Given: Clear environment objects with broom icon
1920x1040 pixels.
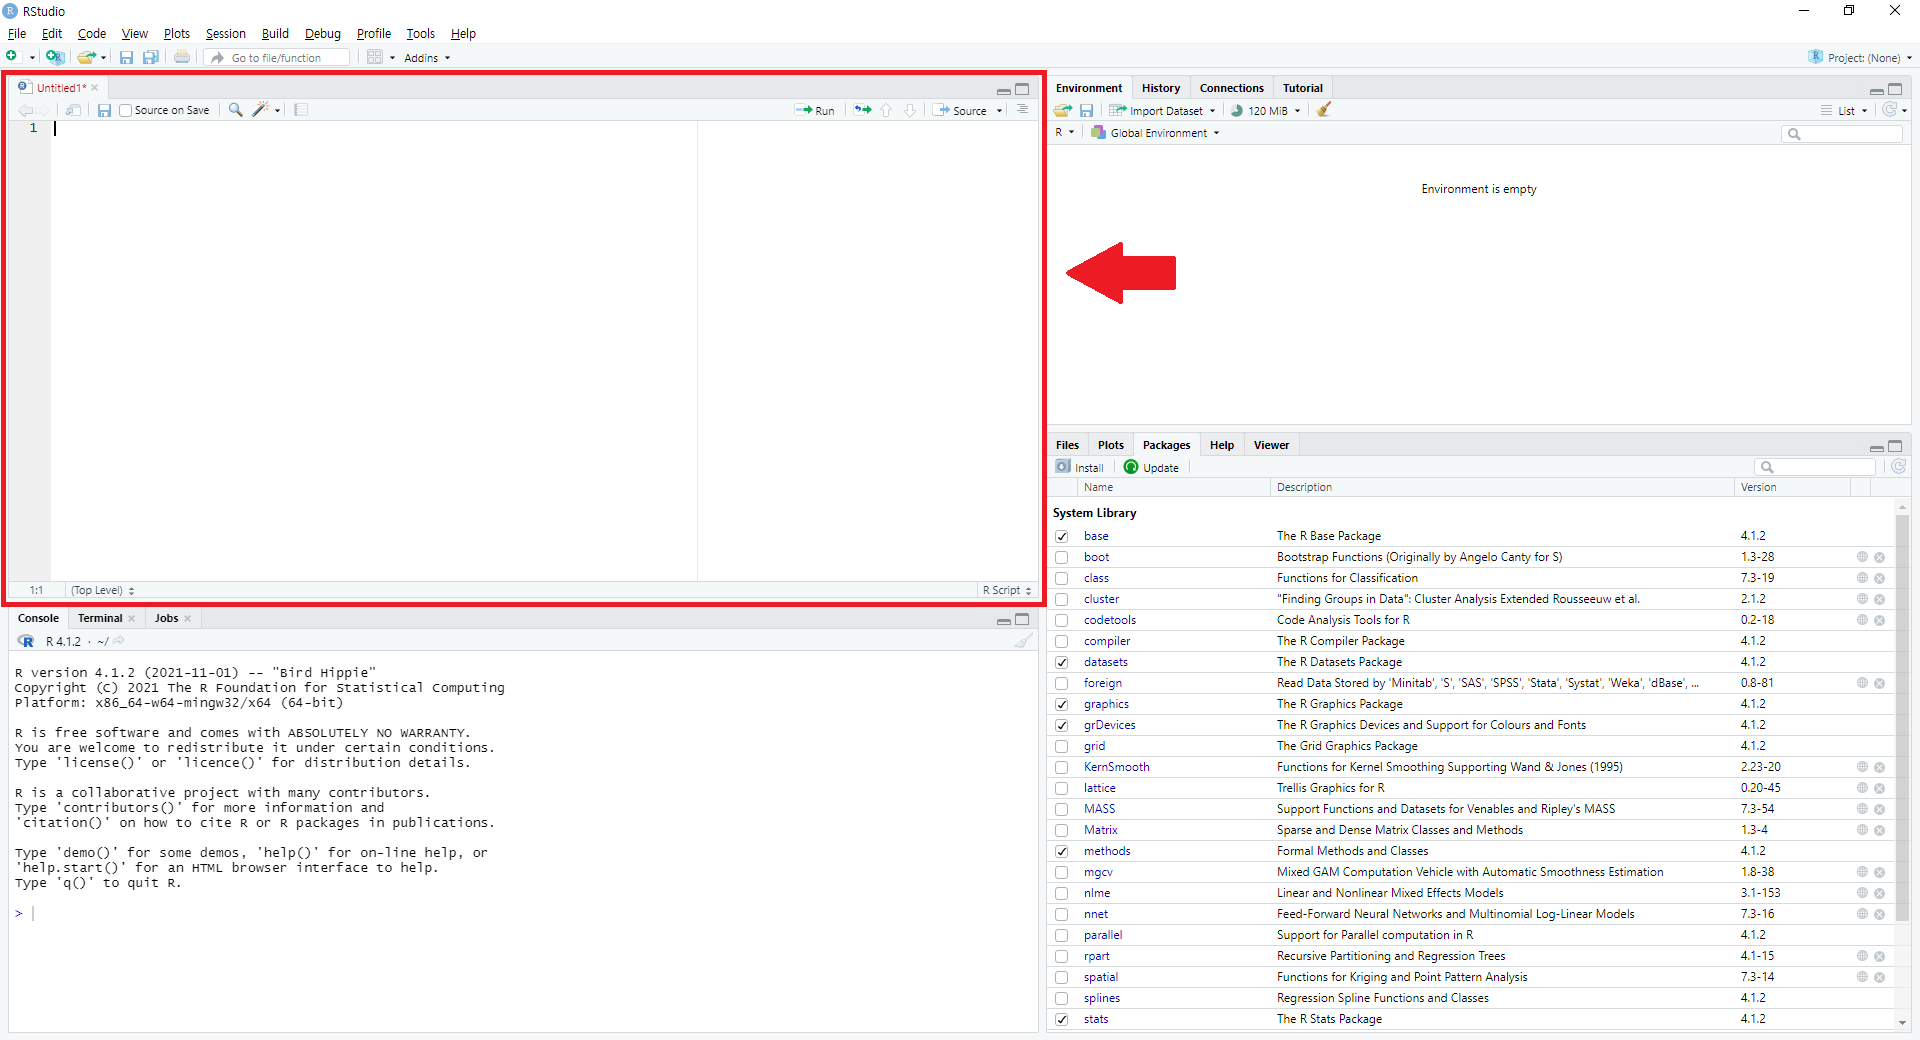Looking at the screenshot, I should tap(1324, 110).
